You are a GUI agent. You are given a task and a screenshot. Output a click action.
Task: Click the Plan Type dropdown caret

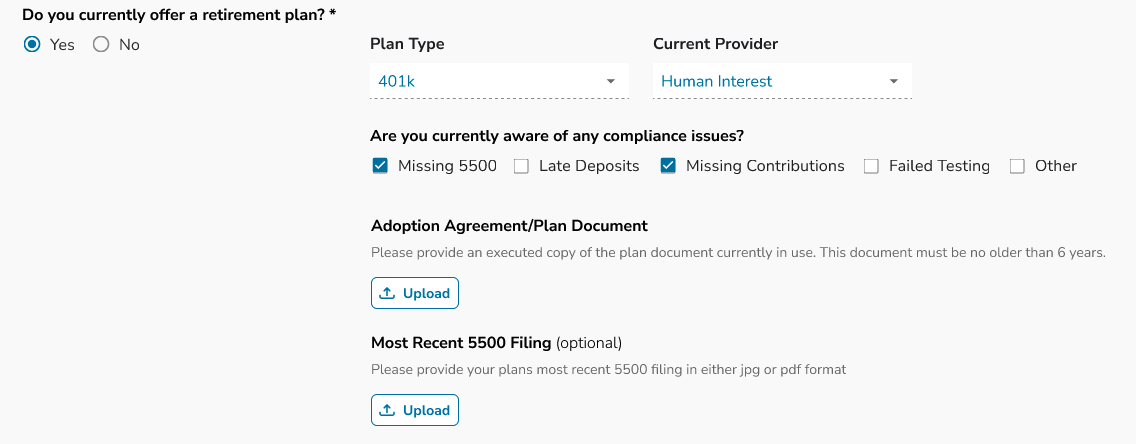(x=610, y=82)
